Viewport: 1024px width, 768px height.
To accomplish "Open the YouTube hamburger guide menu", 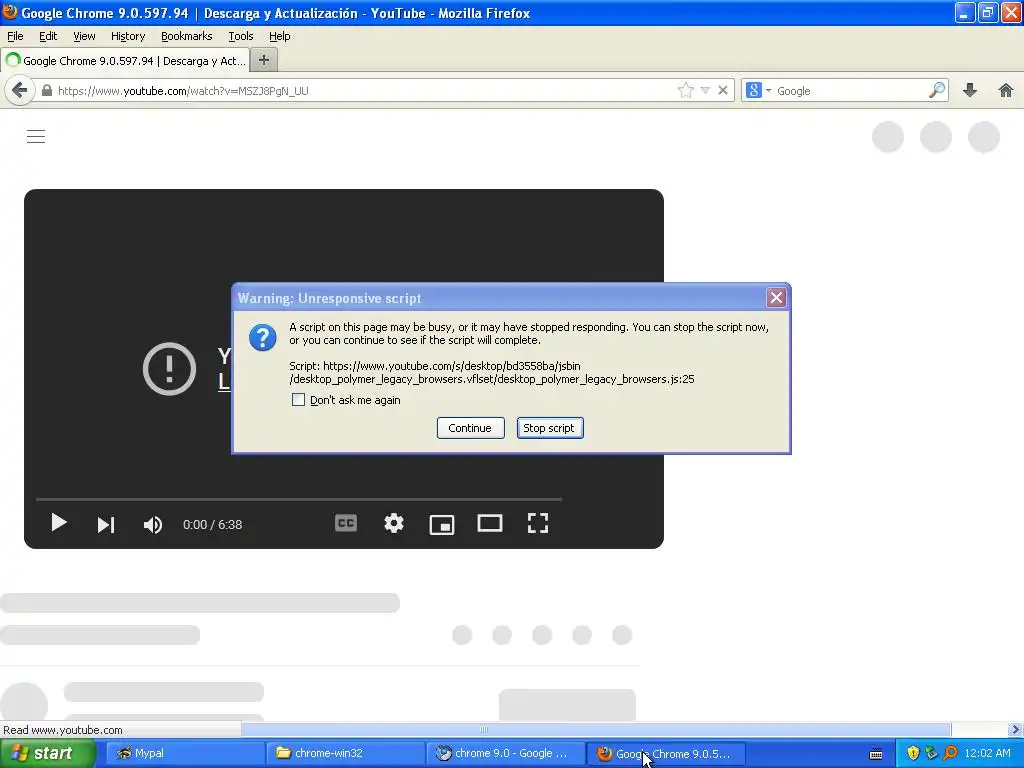I will click(x=36, y=136).
